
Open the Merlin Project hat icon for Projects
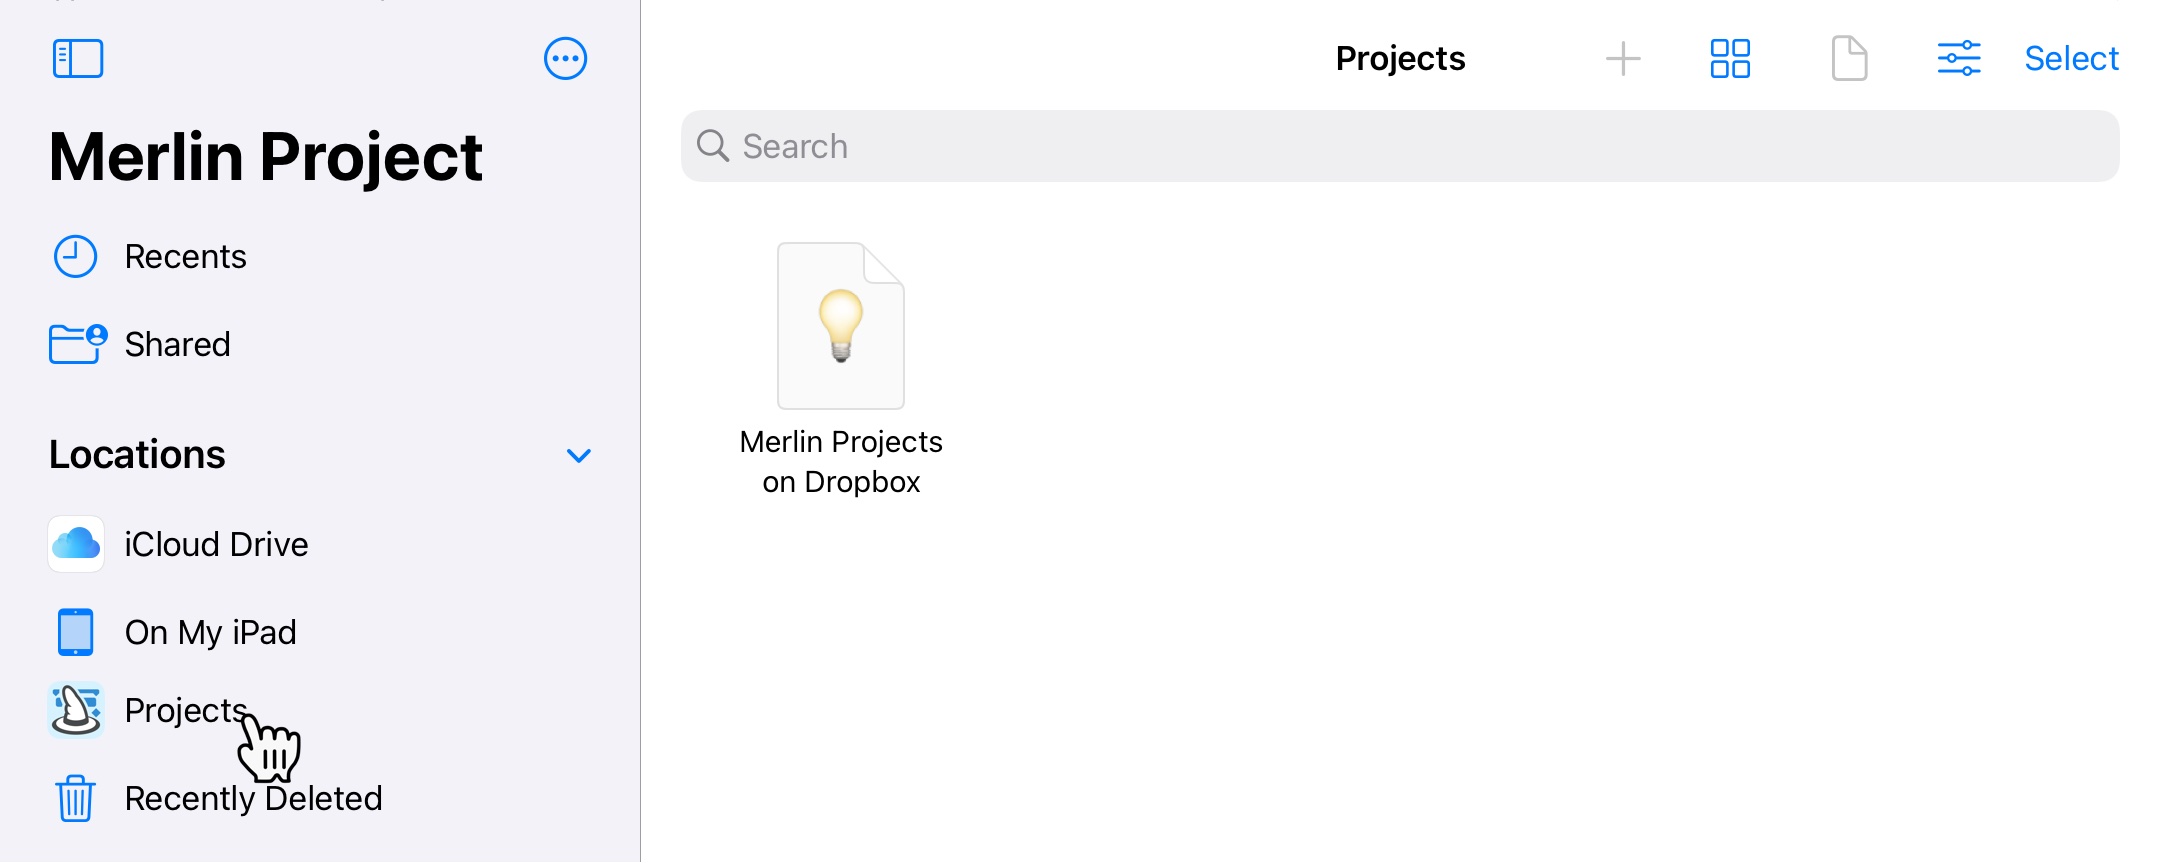click(x=74, y=711)
